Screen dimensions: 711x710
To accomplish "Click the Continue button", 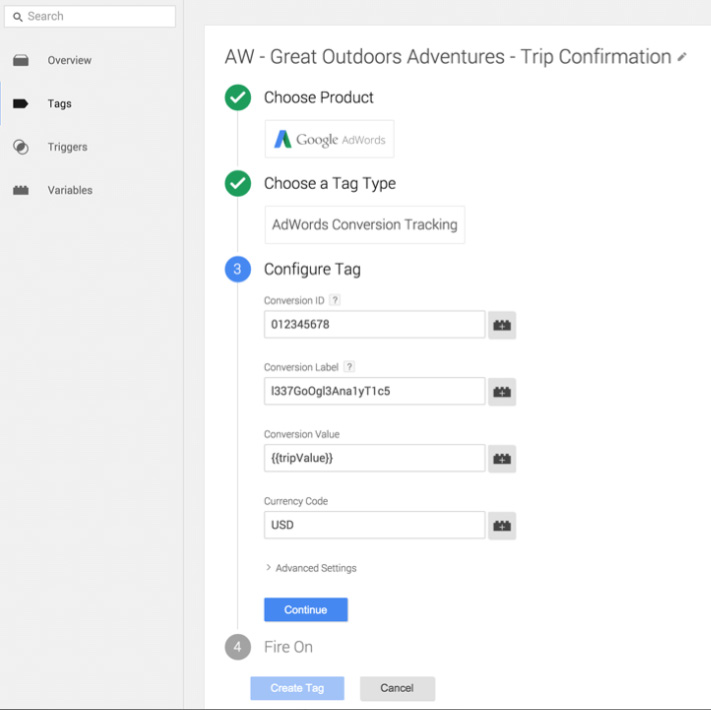I will point(306,610).
